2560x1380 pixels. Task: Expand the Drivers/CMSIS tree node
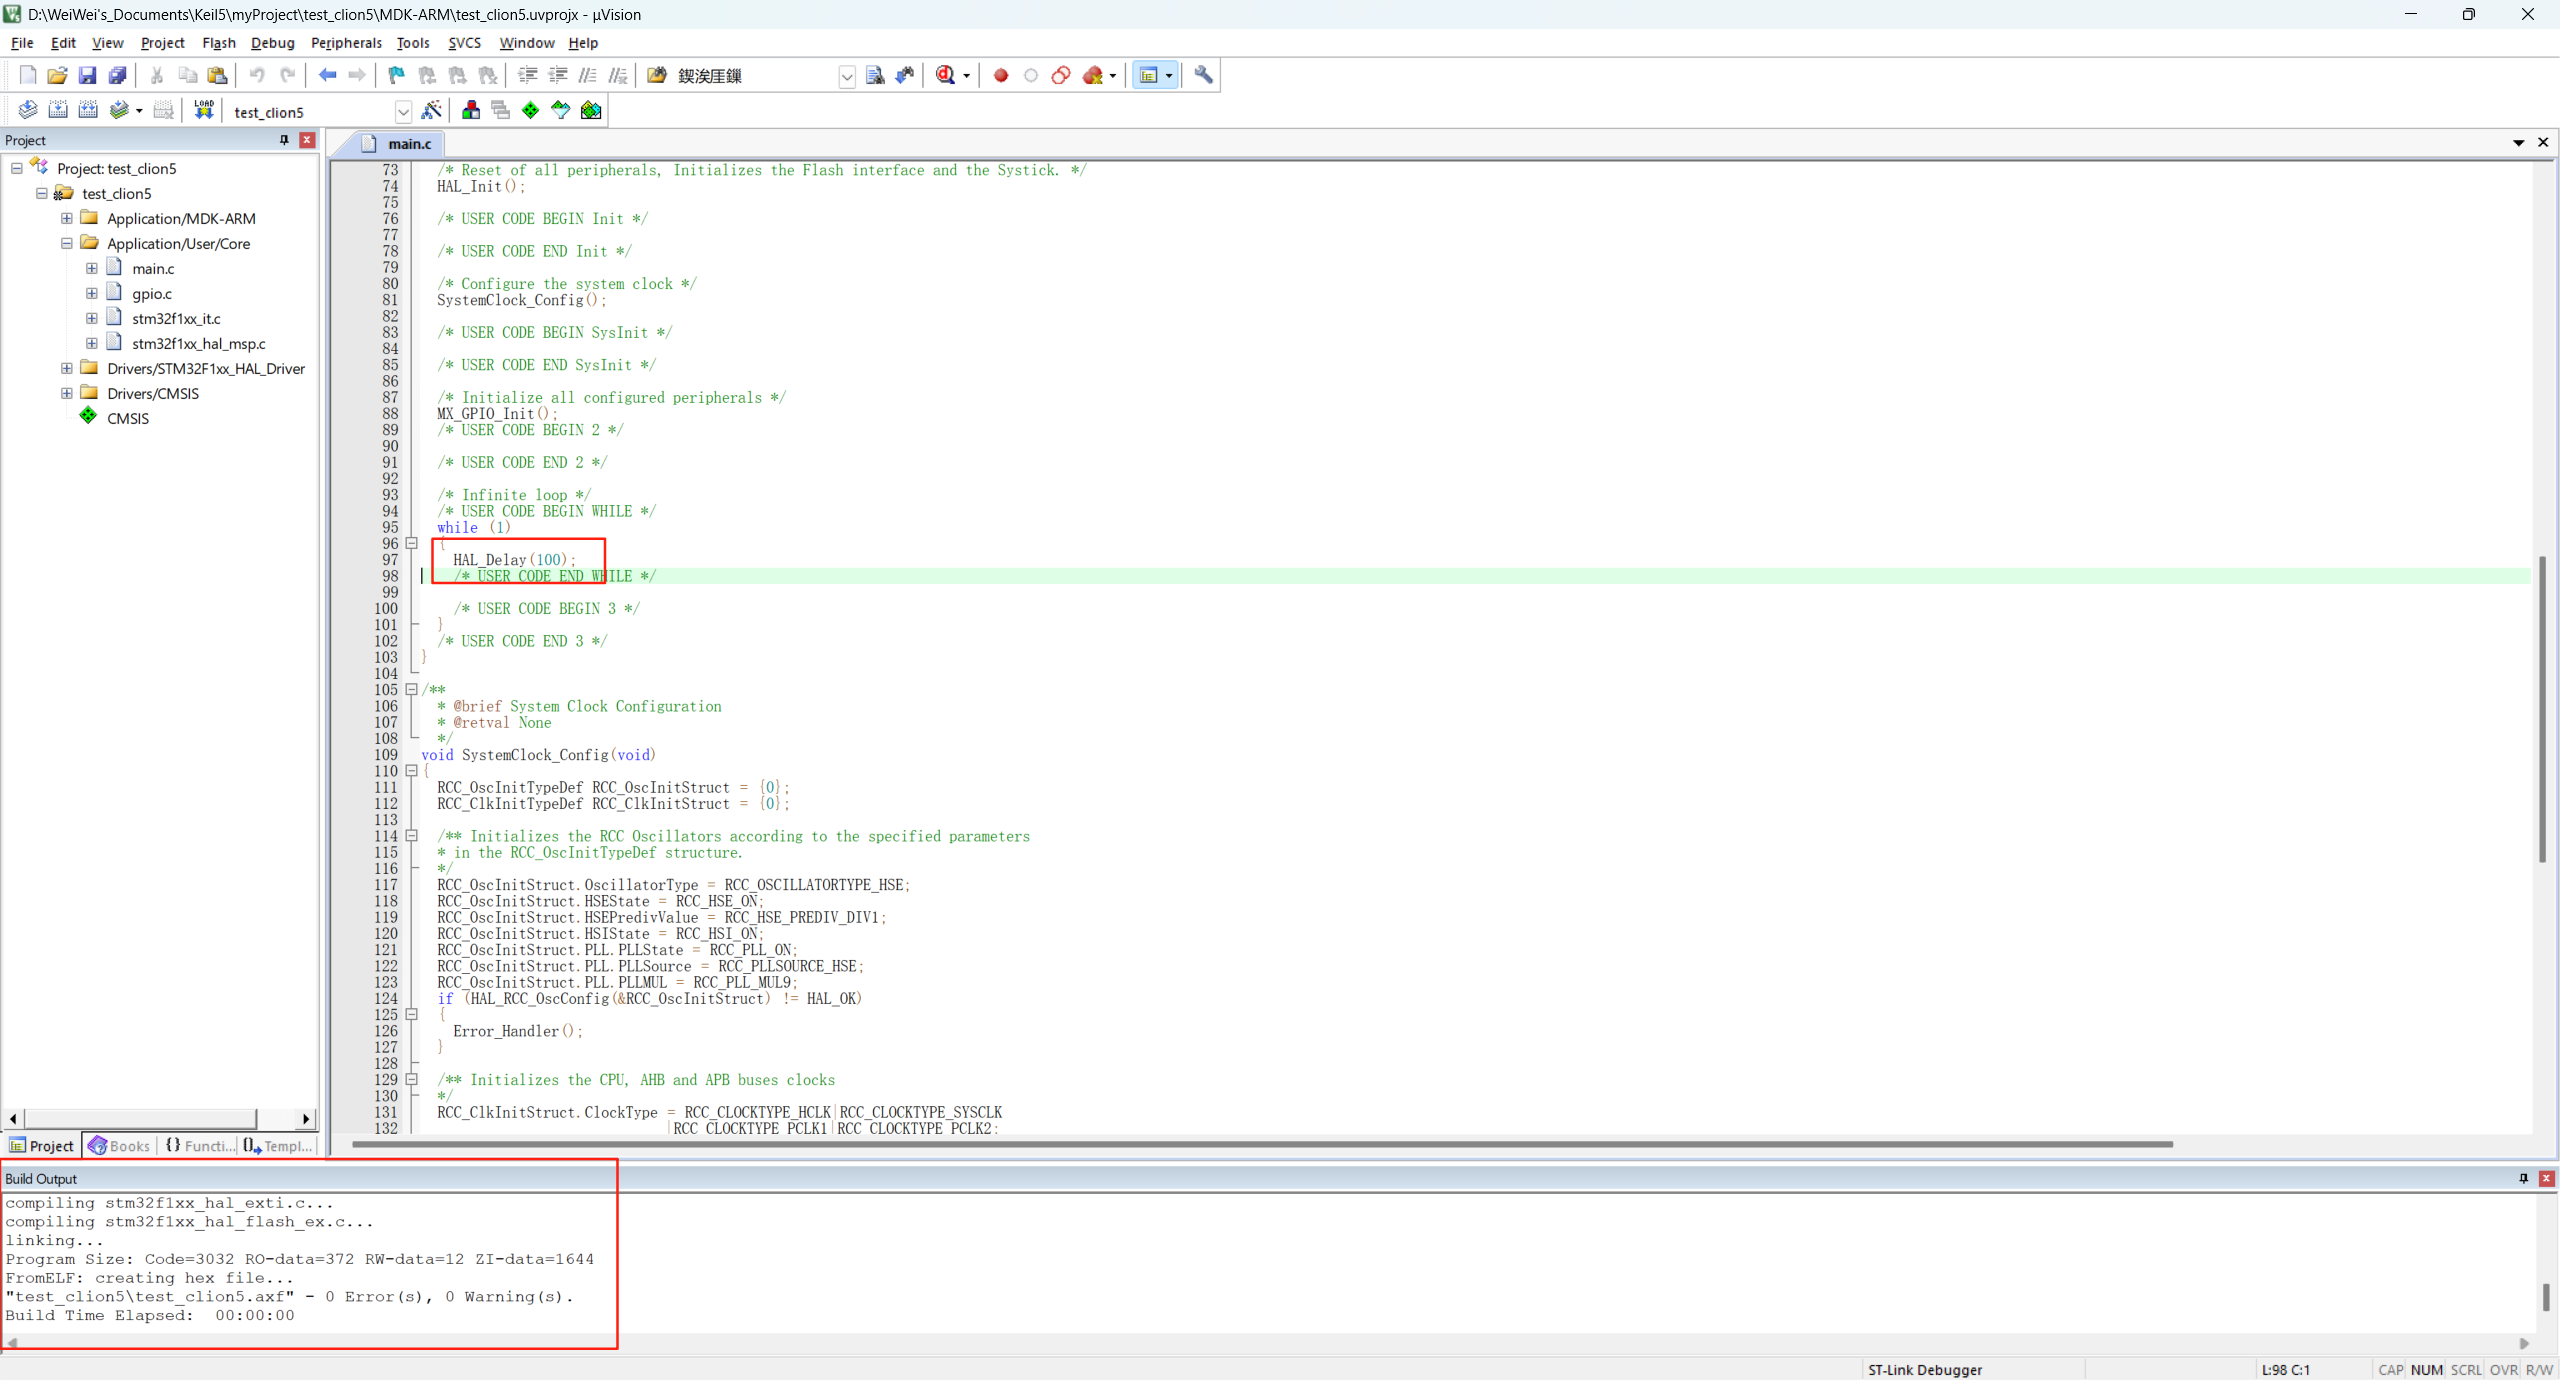coord(65,393)
